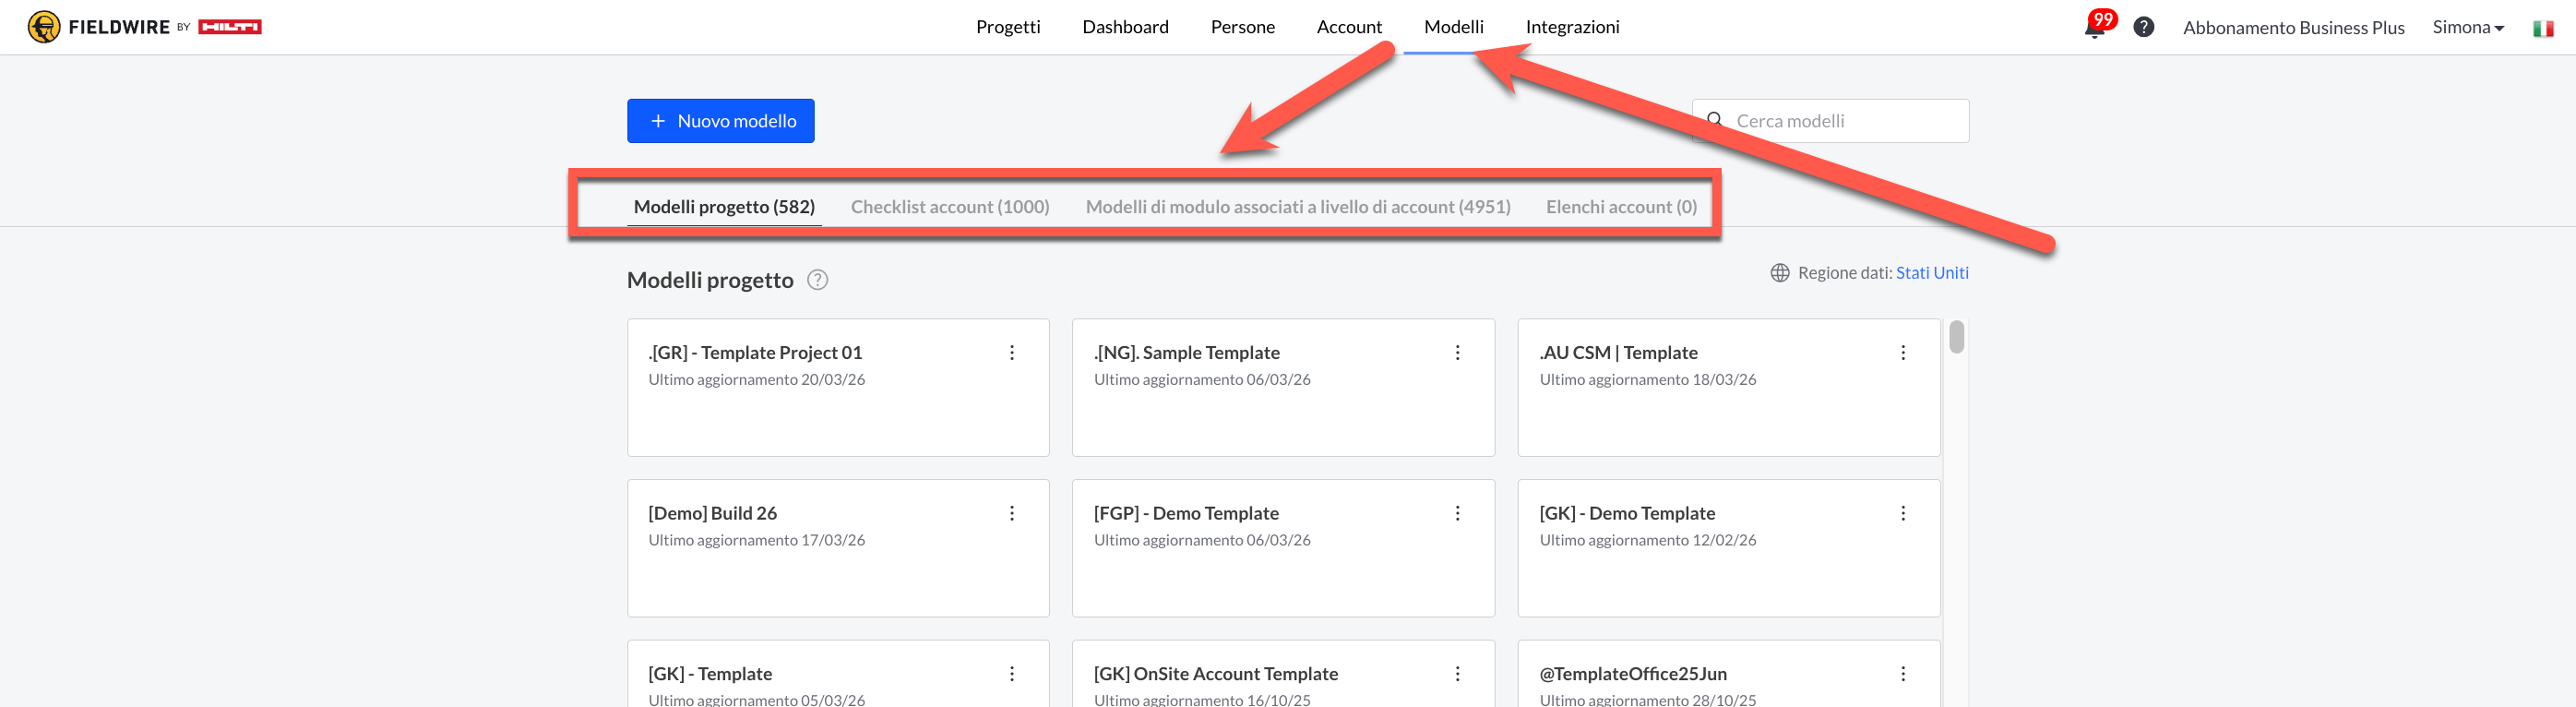The height and width of the screenshot is (707, 2576).
Task: Expand options for [GK] OnSite Account Template
Action: click(1457, 674)
